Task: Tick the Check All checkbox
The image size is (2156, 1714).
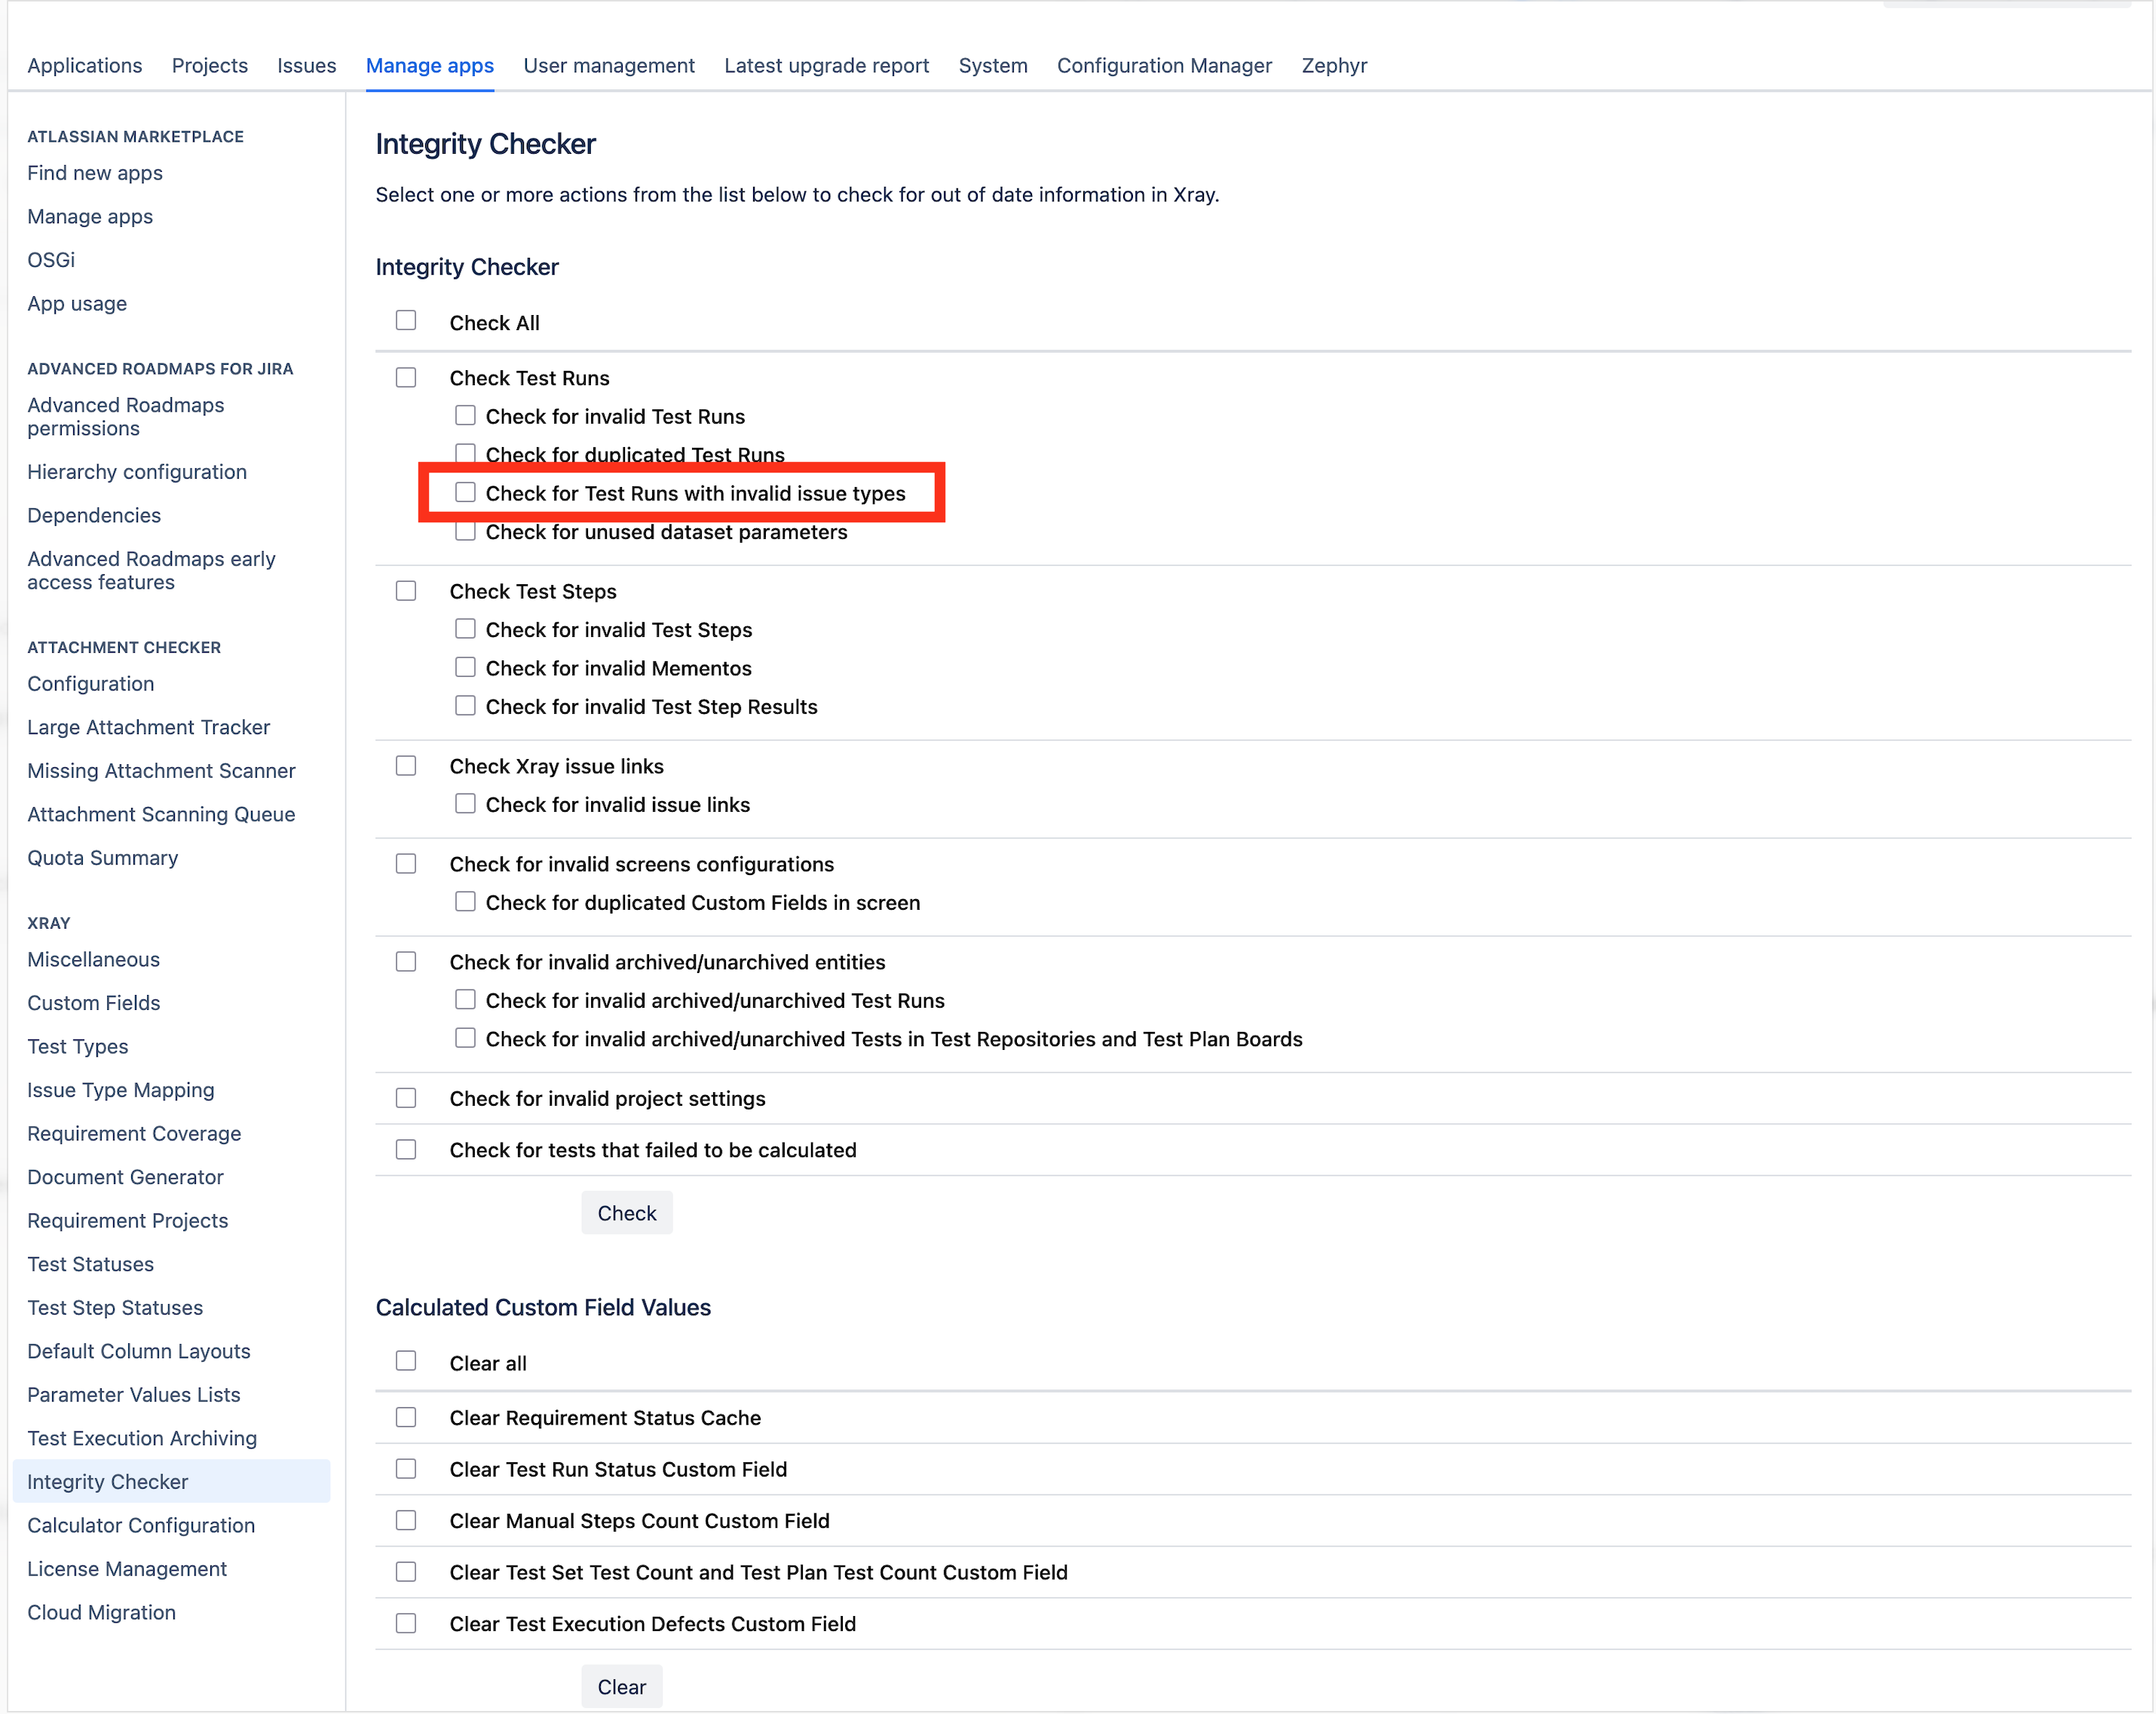Action: (x=405, y=321)
